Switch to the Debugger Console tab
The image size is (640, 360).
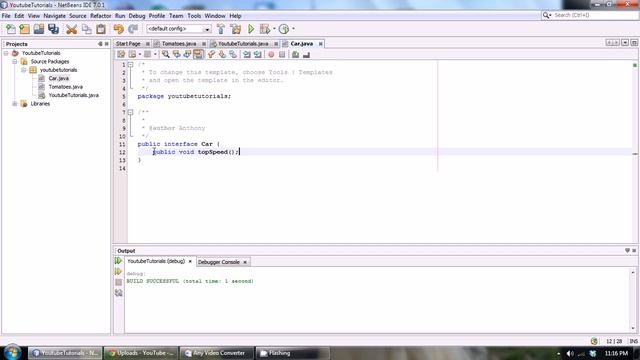point(219,262)
